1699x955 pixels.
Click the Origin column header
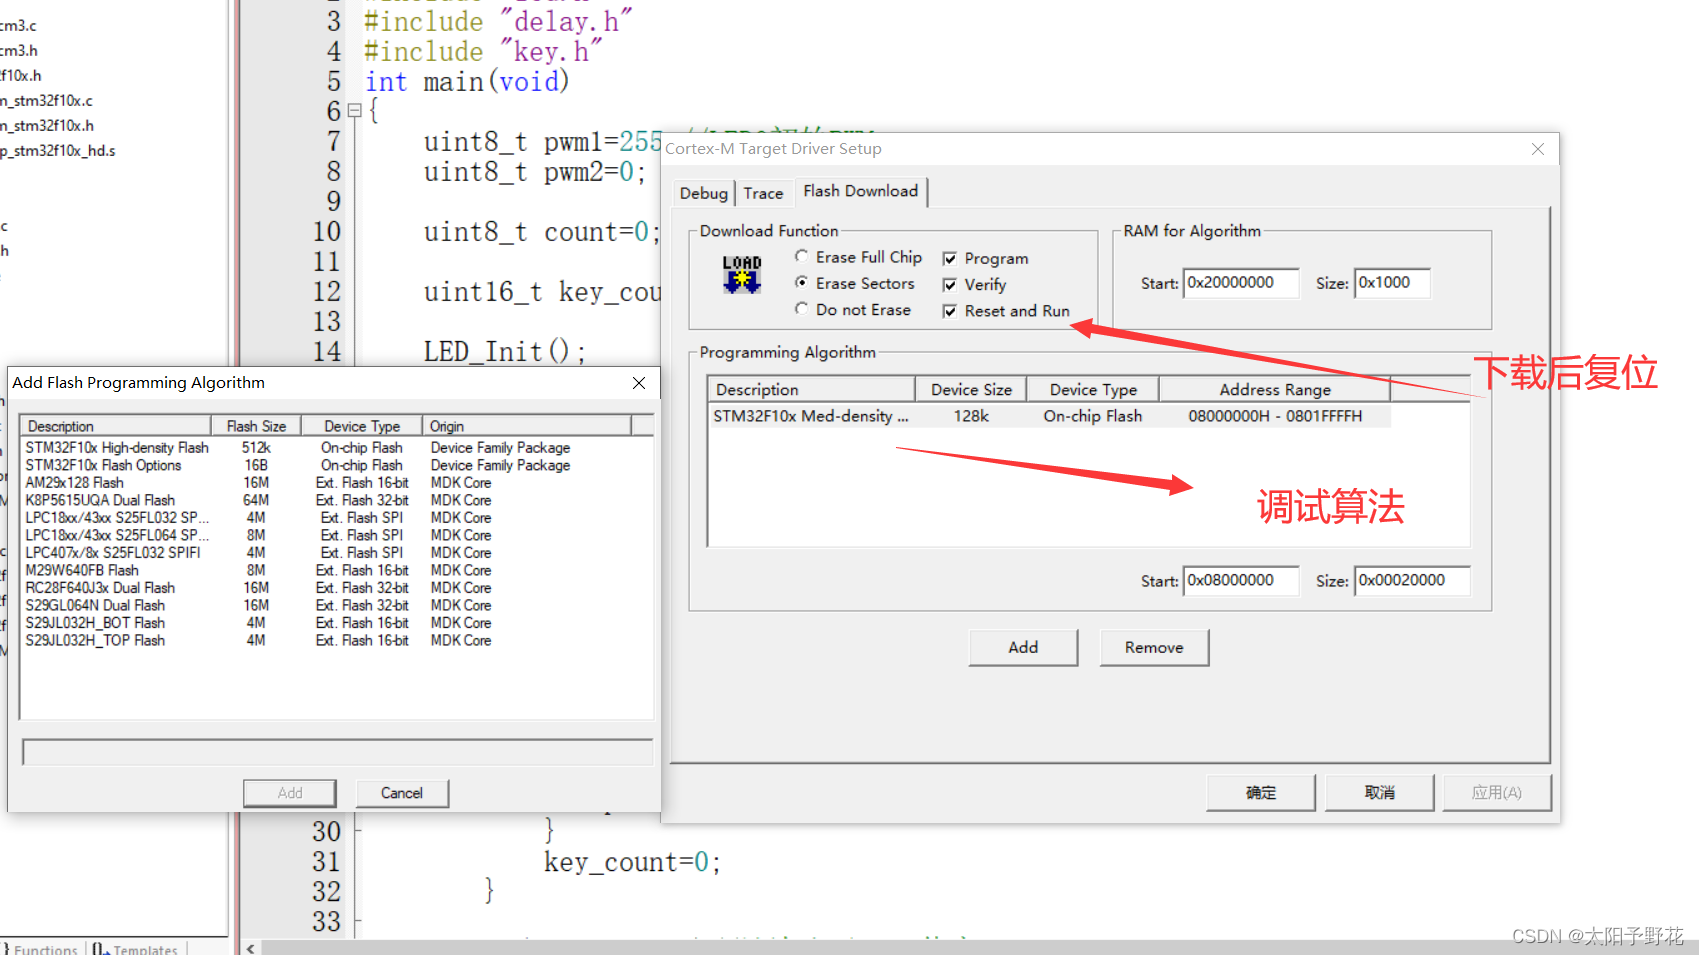pos(526,426)
